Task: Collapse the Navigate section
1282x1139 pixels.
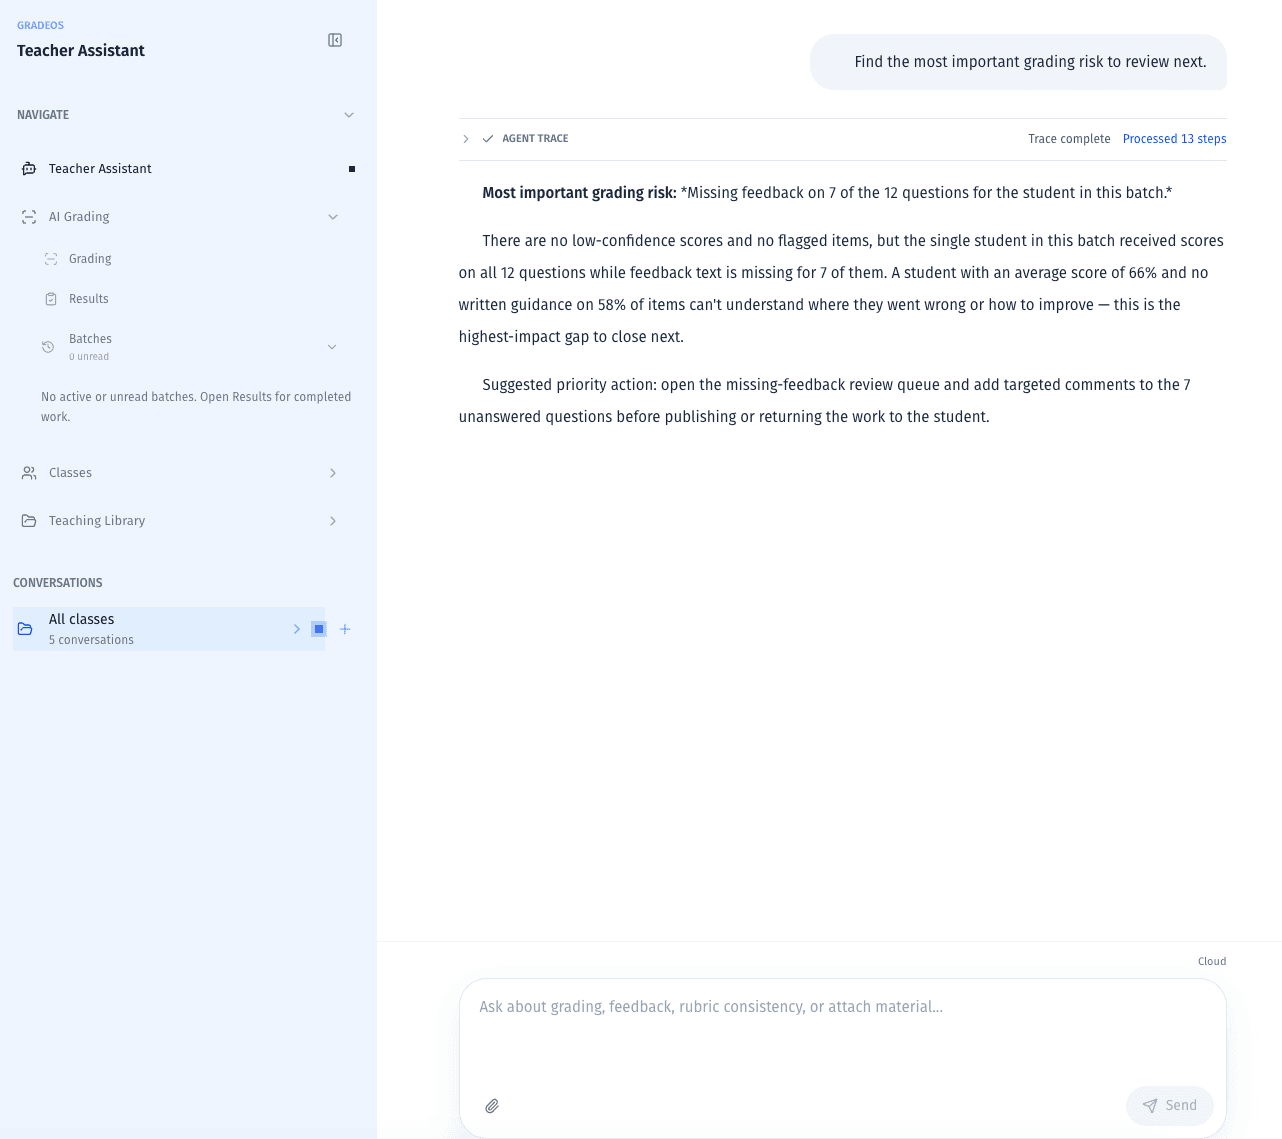Action: (349, 115)
